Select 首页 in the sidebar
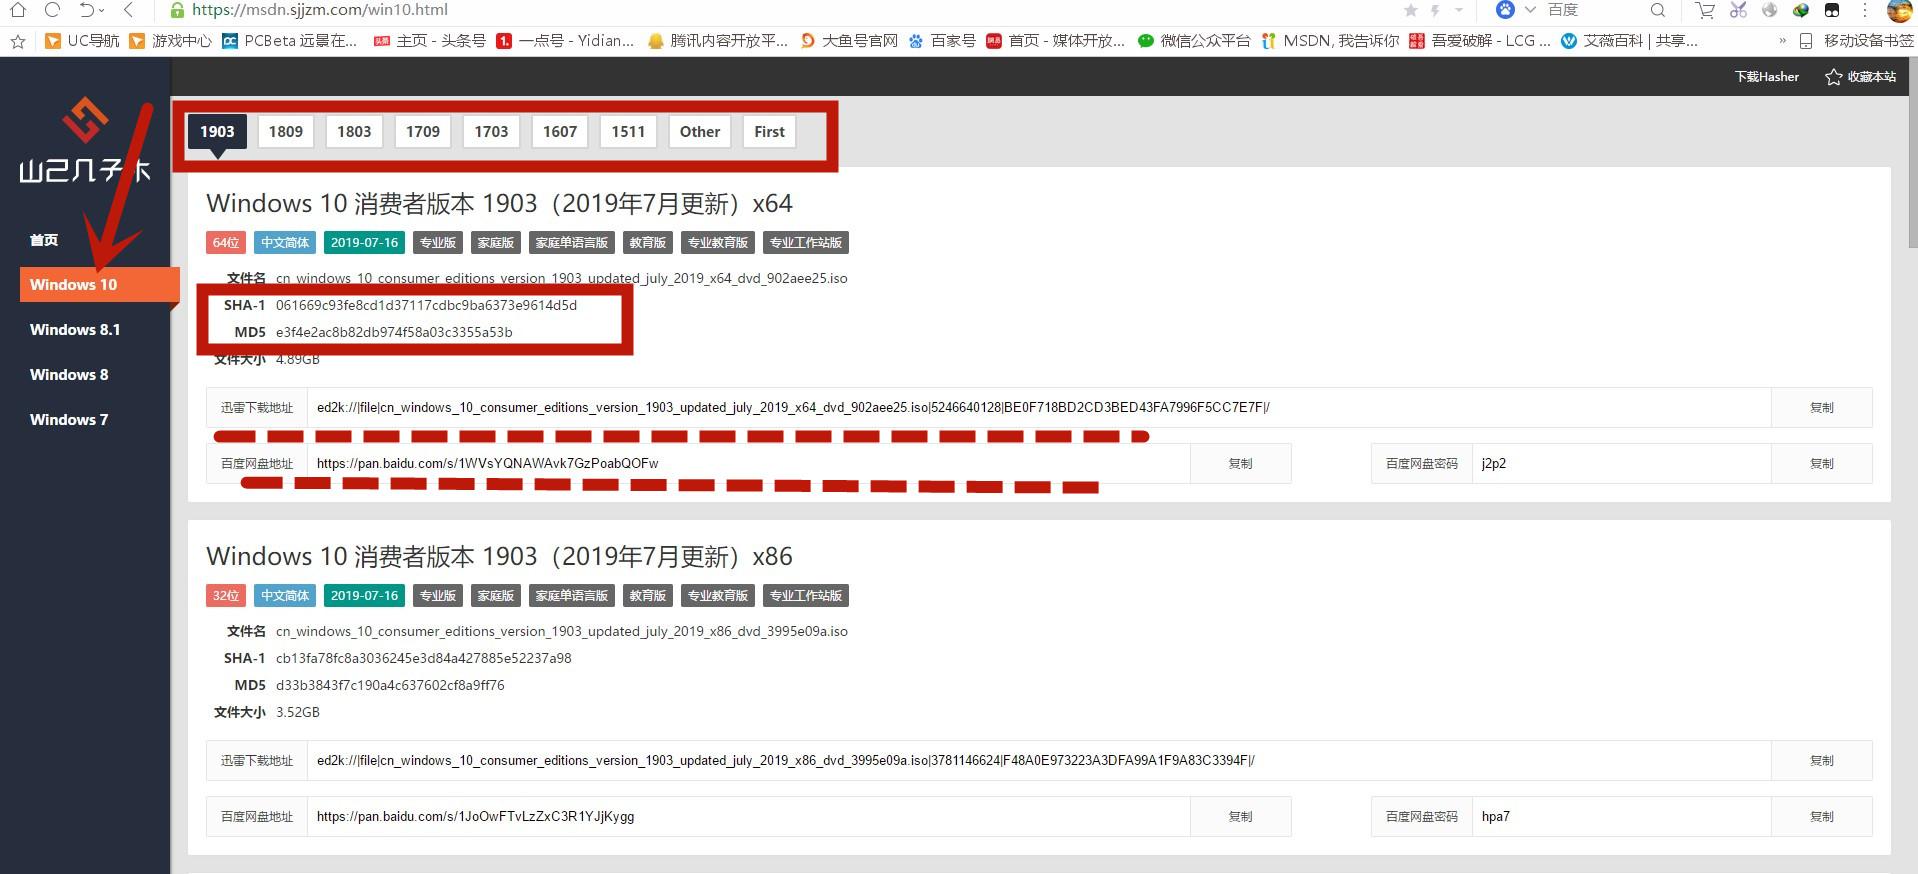1918x874 pixels. pos(44,240)
